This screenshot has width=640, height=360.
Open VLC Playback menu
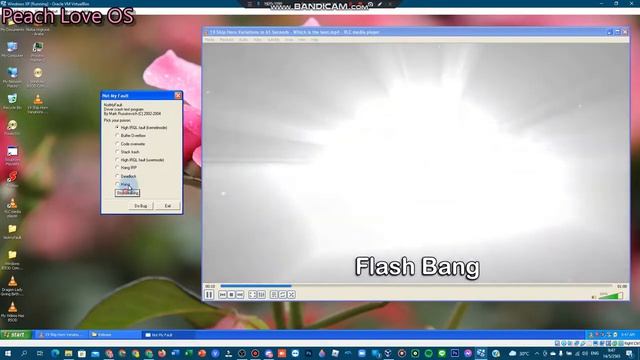(227, 40)
